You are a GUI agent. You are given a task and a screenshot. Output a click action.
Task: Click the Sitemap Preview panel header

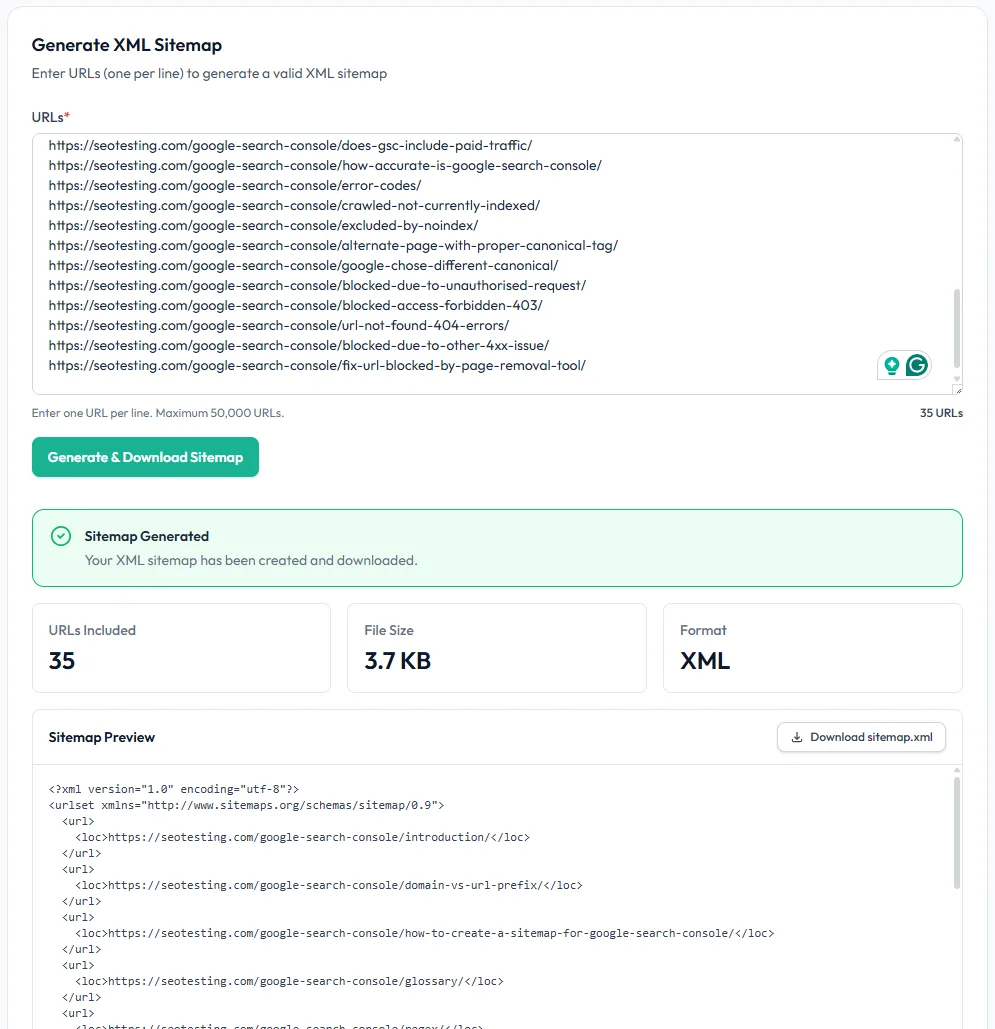(102, 737)
